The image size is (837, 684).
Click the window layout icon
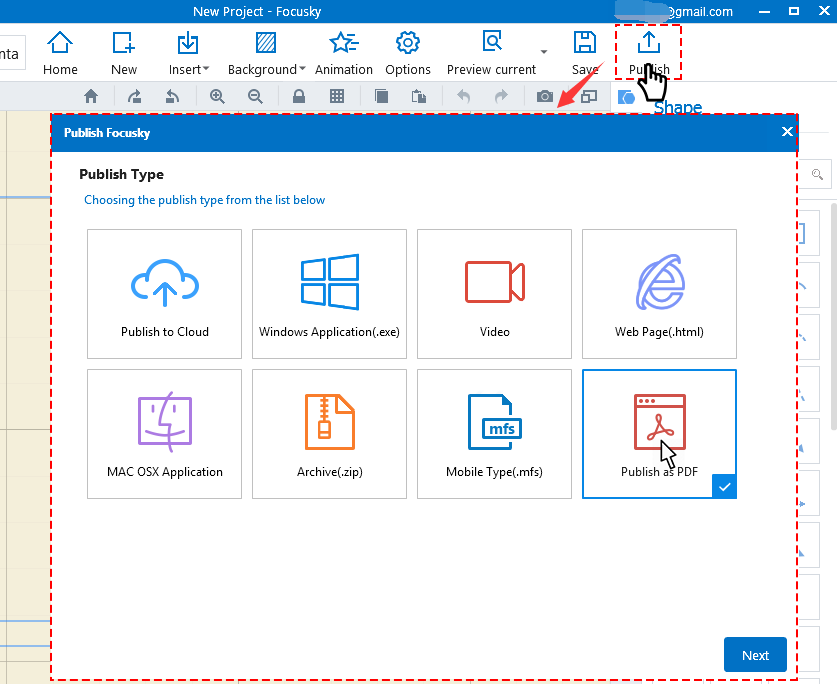click(589, 97)
